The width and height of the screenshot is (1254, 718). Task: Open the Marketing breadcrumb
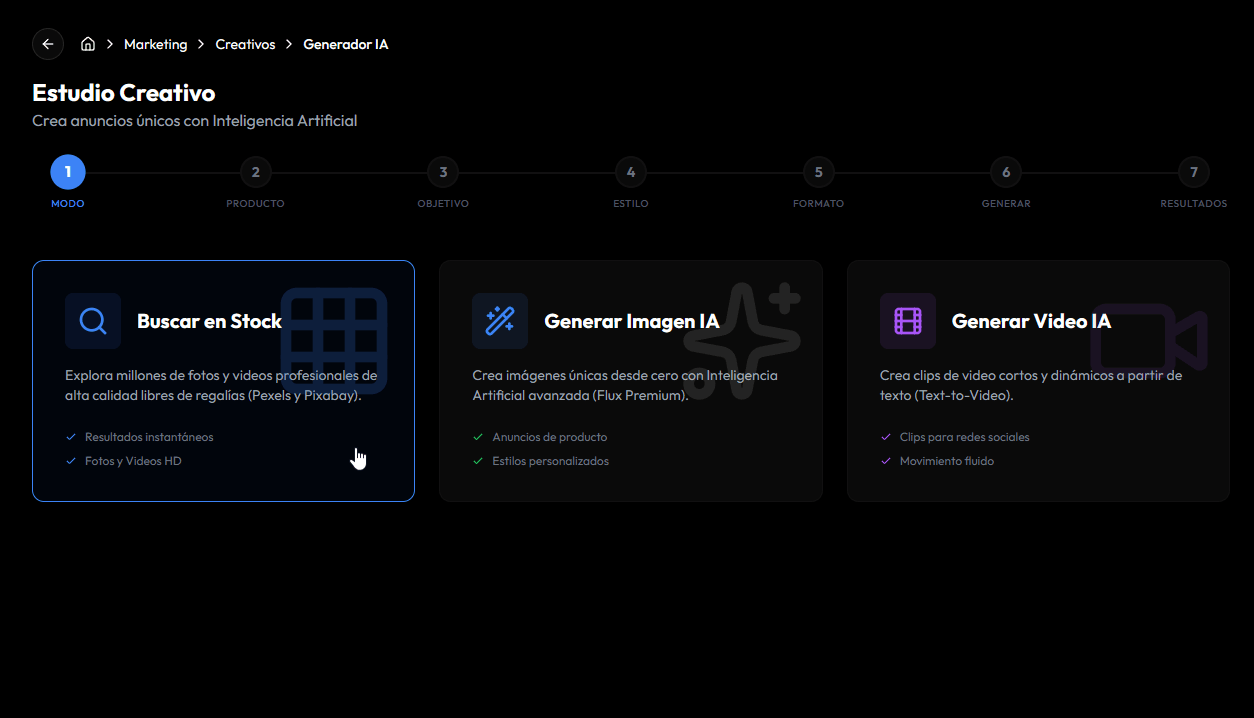pos(155,44)
